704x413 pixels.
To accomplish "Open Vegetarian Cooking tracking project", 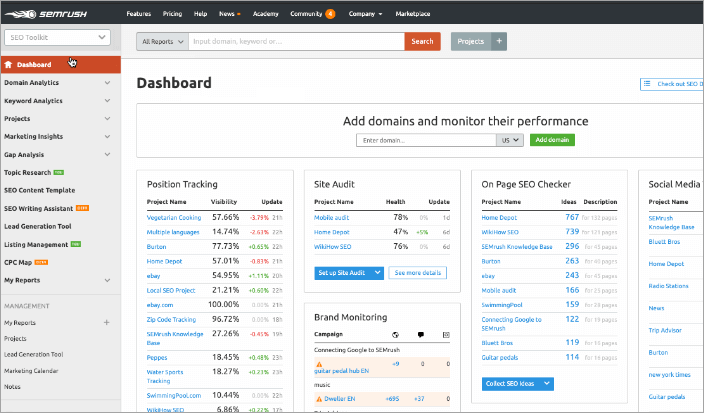I will click(x=174, y=218).
